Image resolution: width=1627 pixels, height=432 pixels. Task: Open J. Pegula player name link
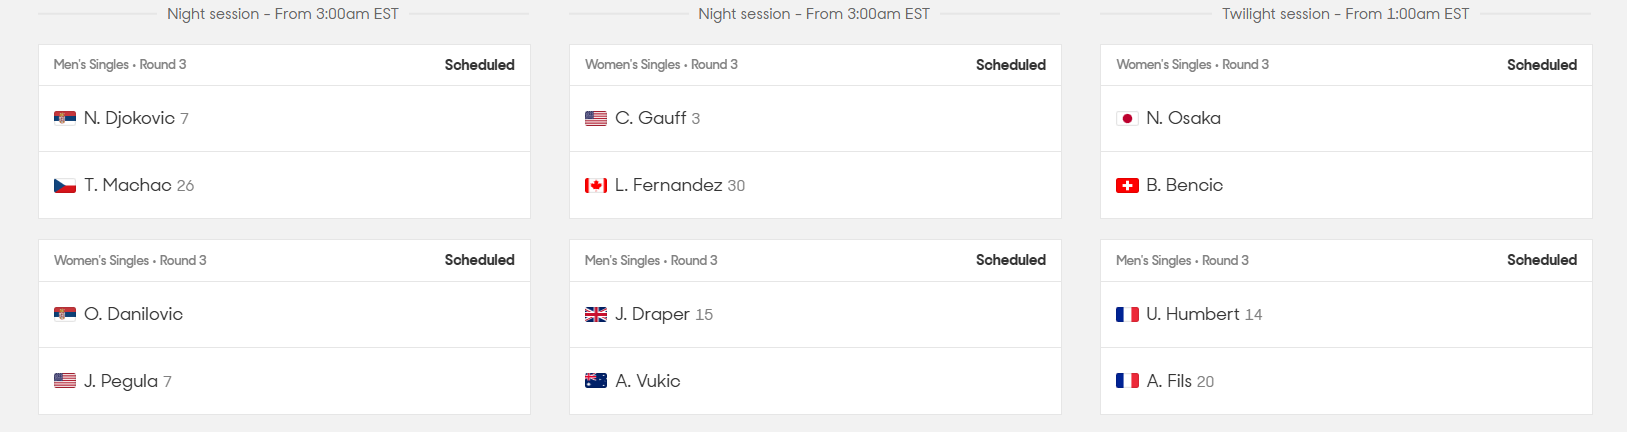(x=121, y=381)
